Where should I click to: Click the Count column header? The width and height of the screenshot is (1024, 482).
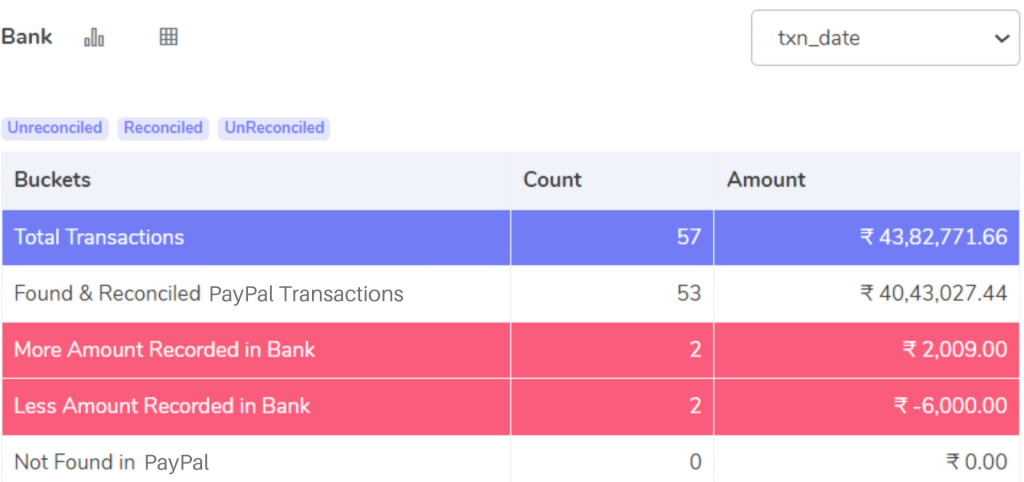pyautogui.click(x=552, y=180)
